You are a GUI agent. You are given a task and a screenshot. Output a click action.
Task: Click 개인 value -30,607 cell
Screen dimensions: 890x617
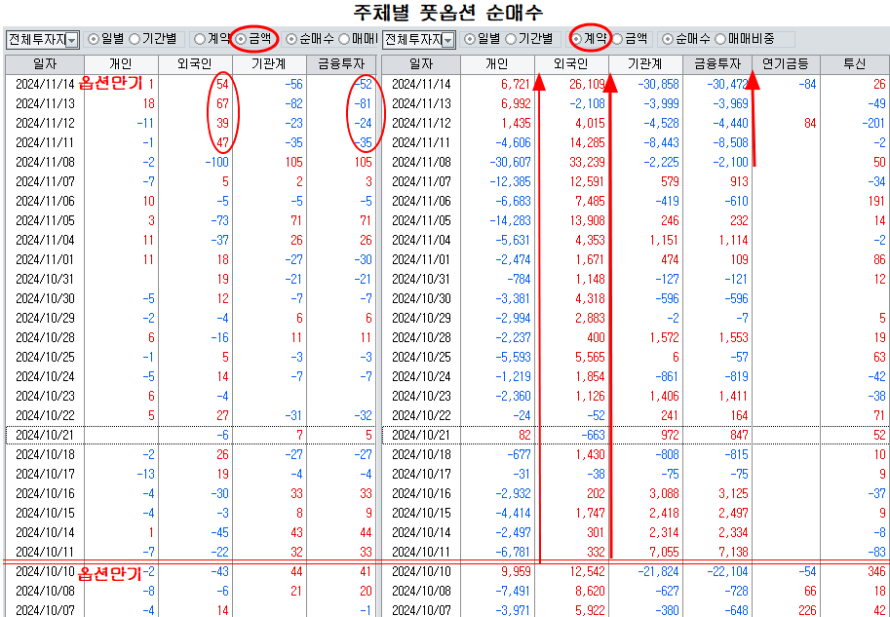(509, 162)
